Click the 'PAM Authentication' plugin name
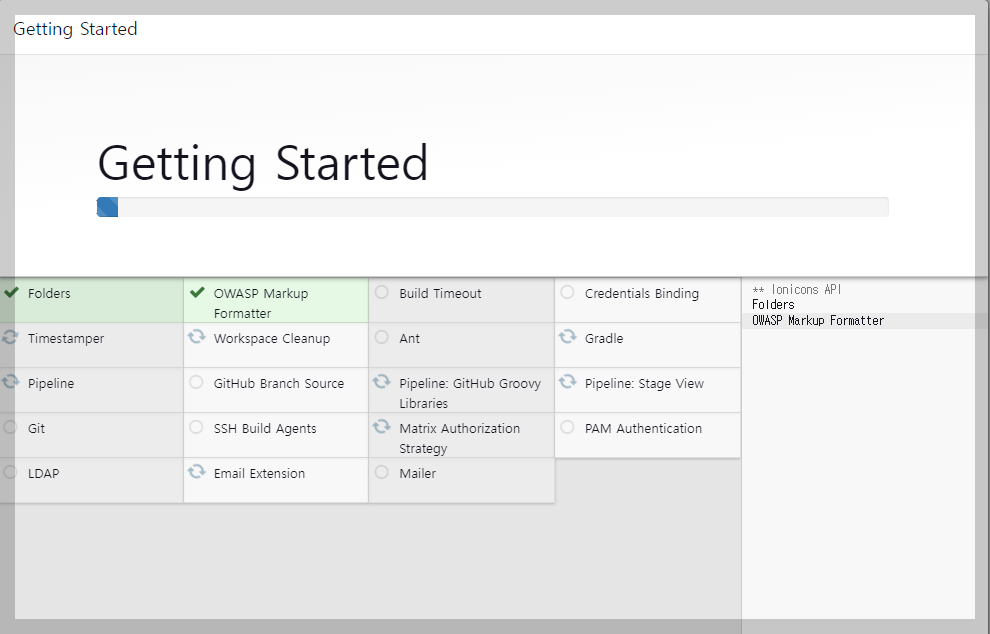Image resolution: width=990 pixels, height=634 pixels. click(x=643, y=428)
